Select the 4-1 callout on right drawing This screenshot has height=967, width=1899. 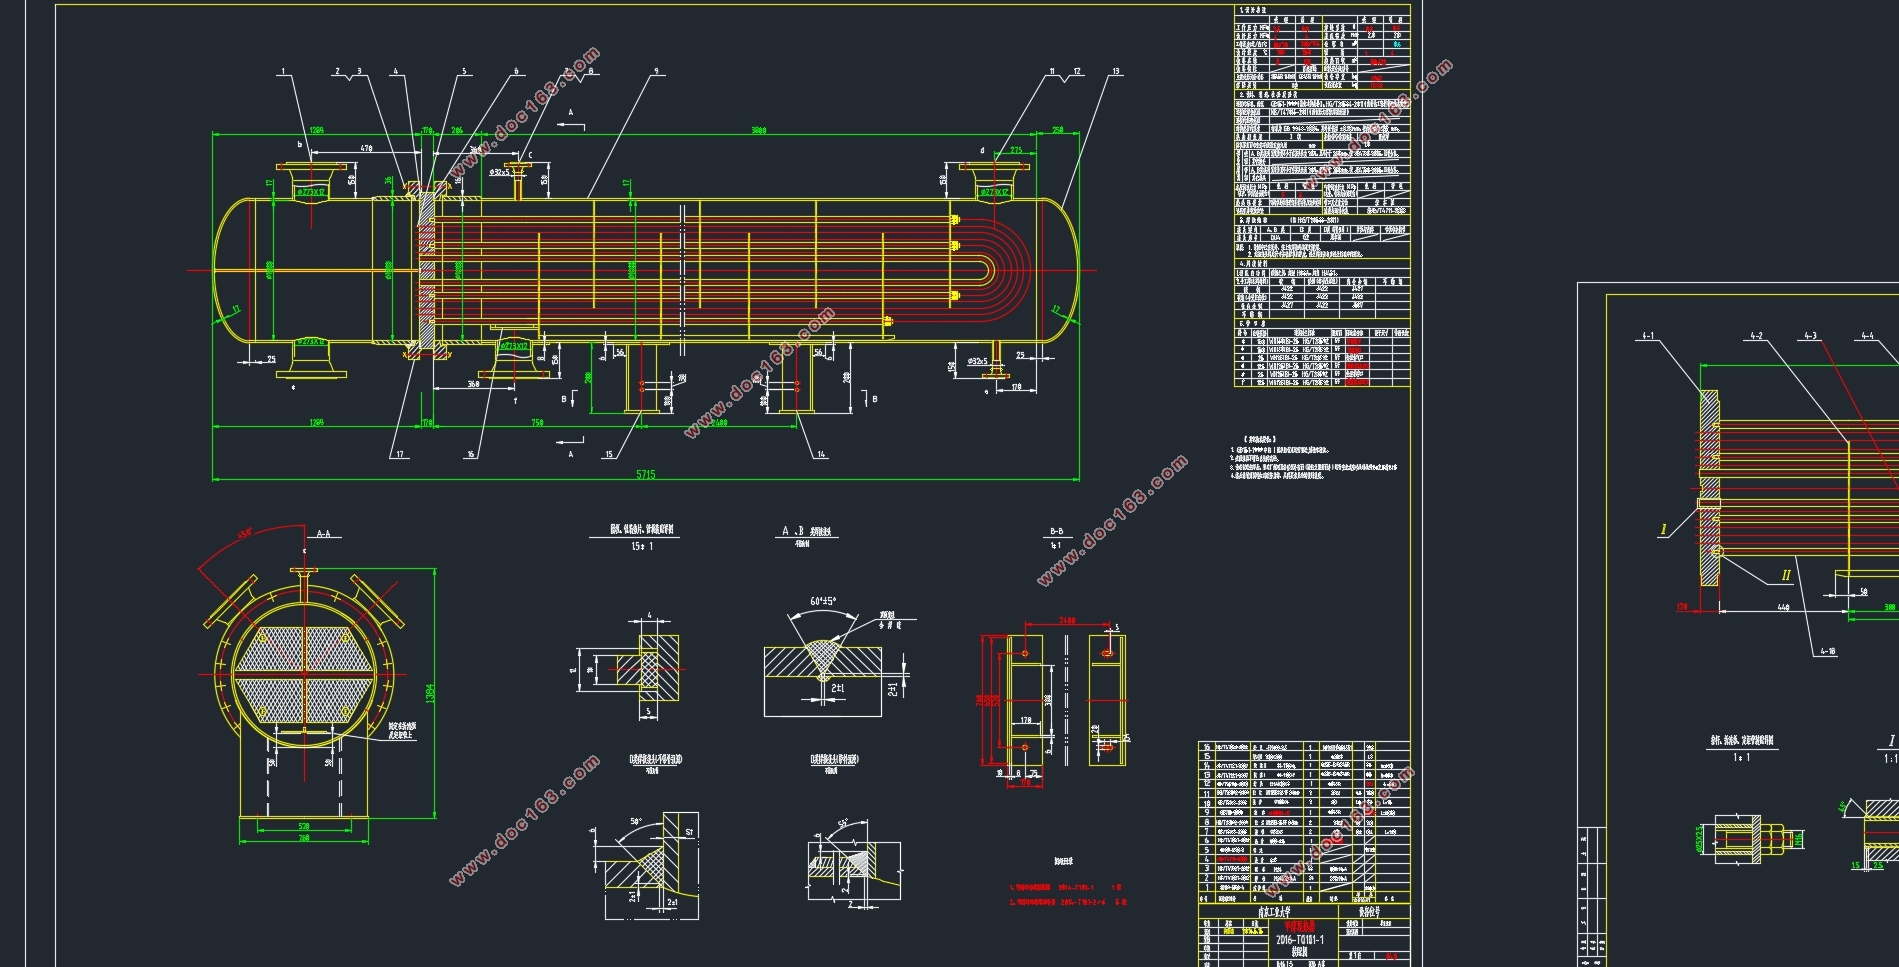point(1647,337)
